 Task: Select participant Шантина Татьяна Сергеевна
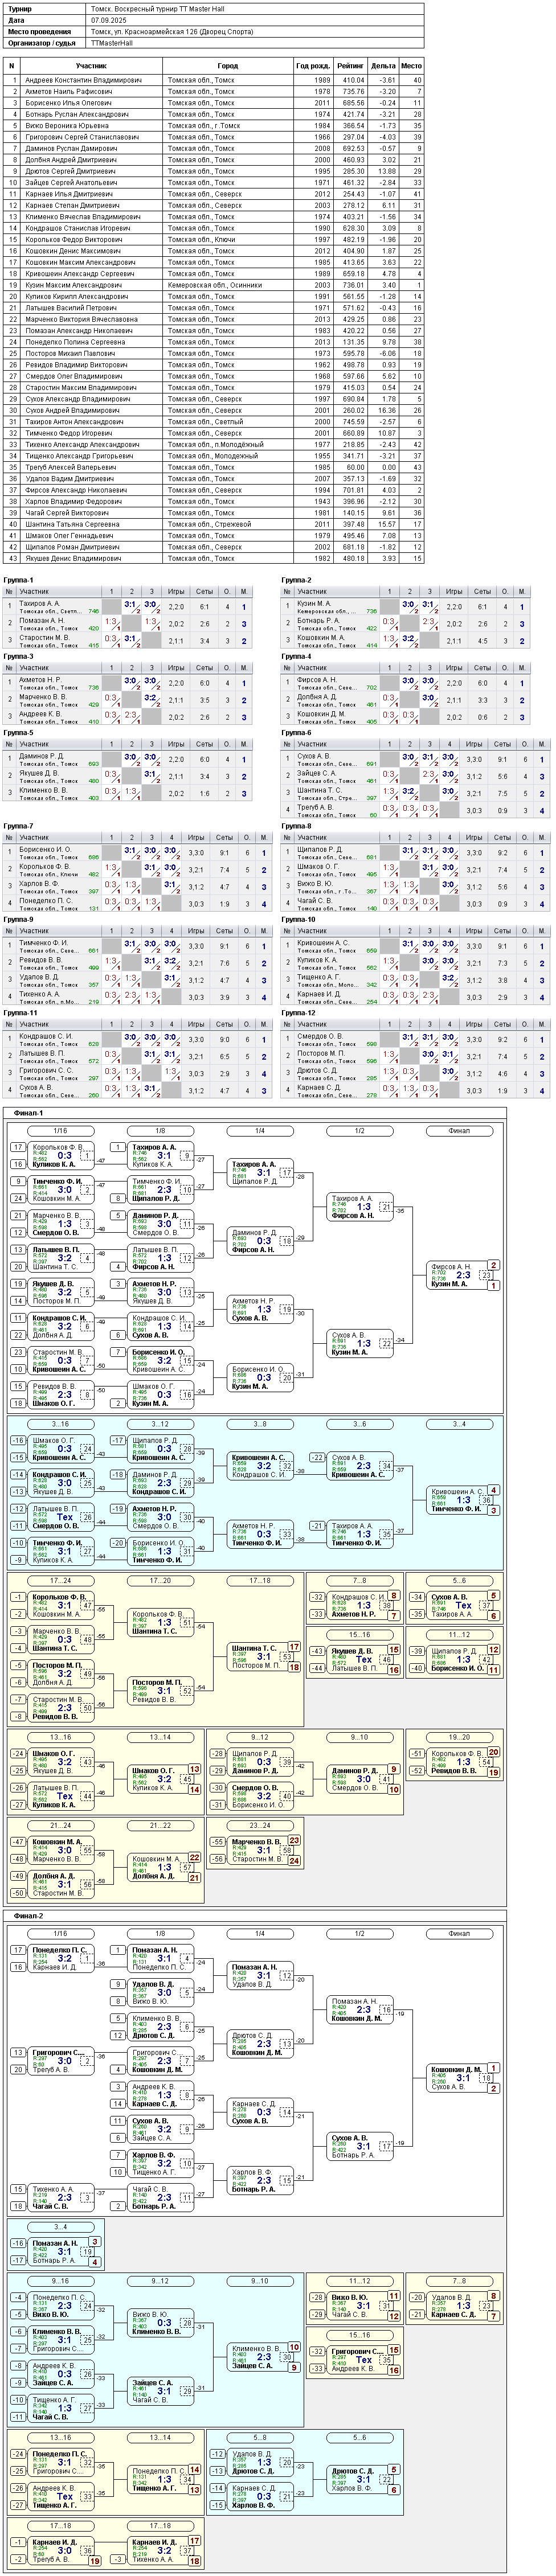[x=72, y=524]
